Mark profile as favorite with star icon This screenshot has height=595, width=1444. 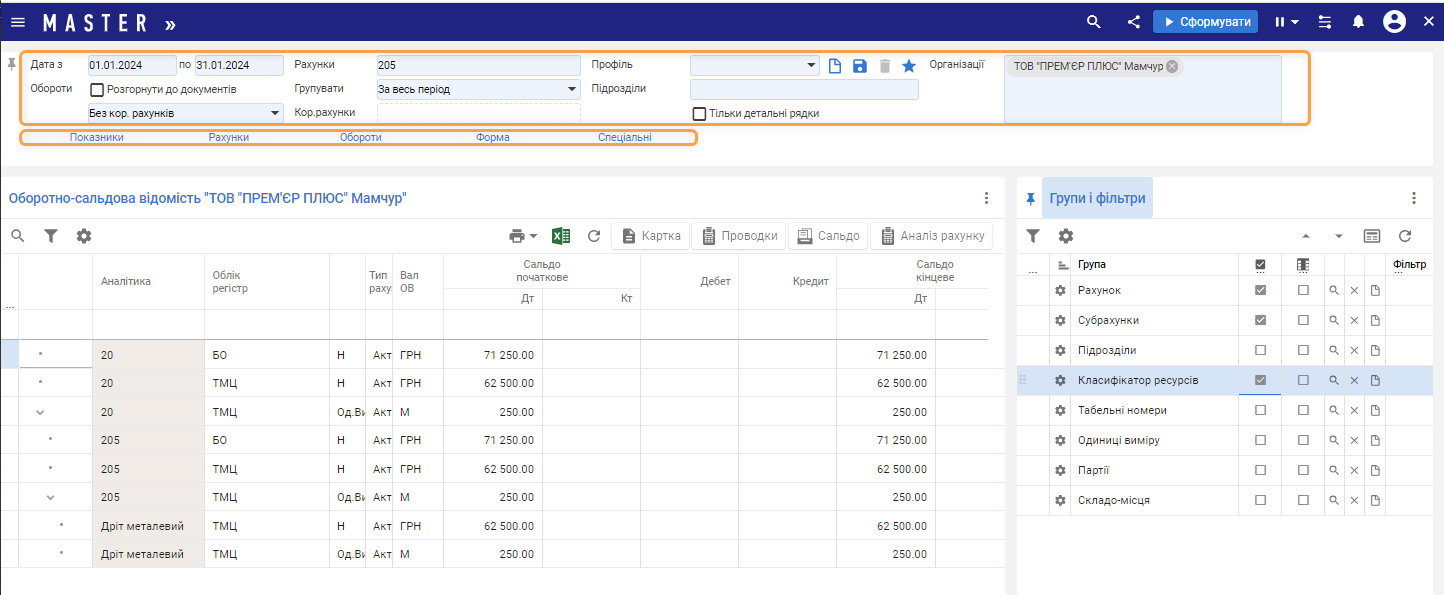pyautogui.click(x=909, y=66)
